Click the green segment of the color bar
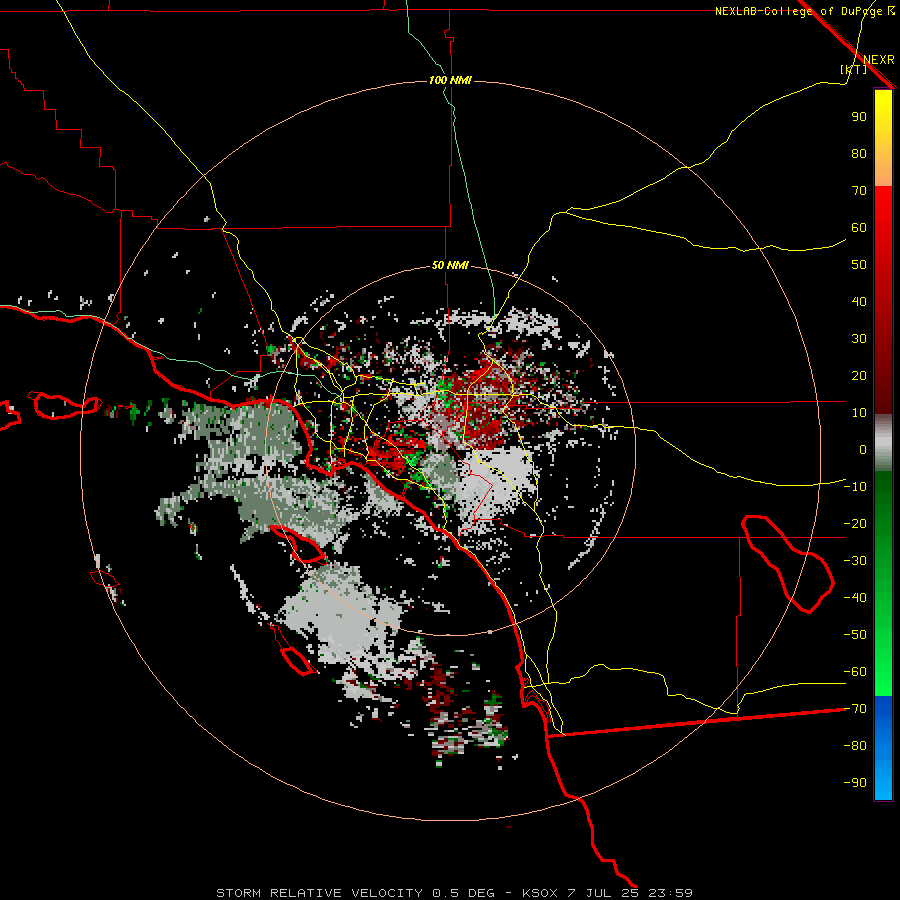 pyautogui.click(x=883, y=583)
